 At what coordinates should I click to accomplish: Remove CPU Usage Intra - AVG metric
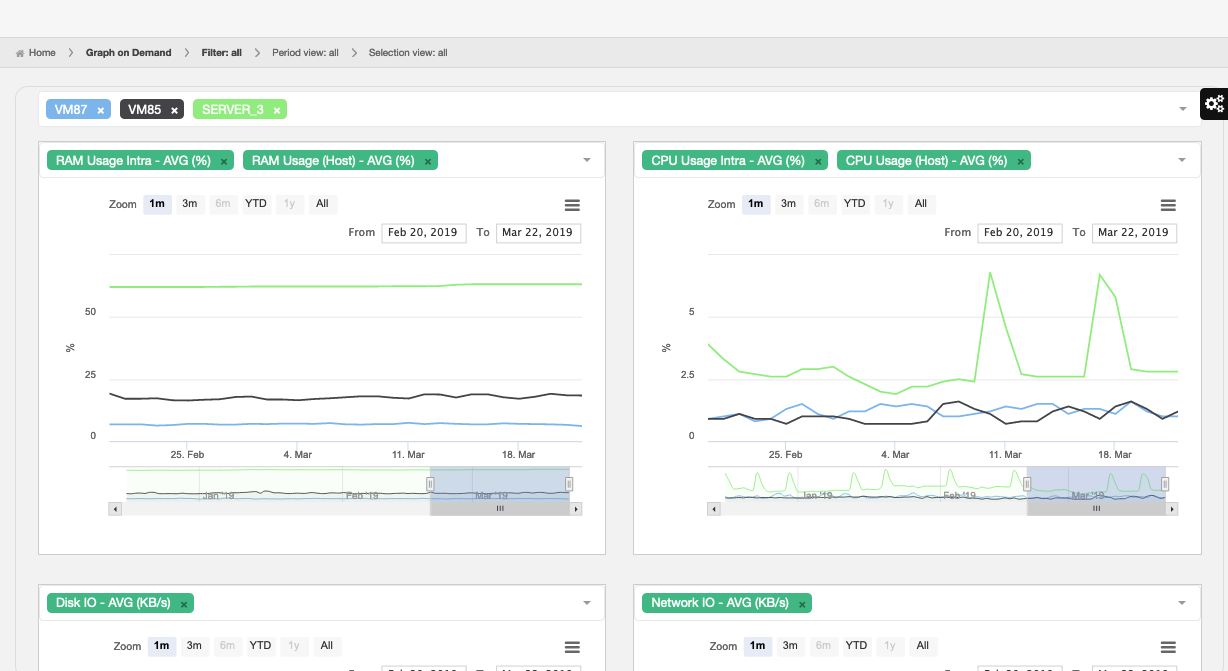pos(818,161)
